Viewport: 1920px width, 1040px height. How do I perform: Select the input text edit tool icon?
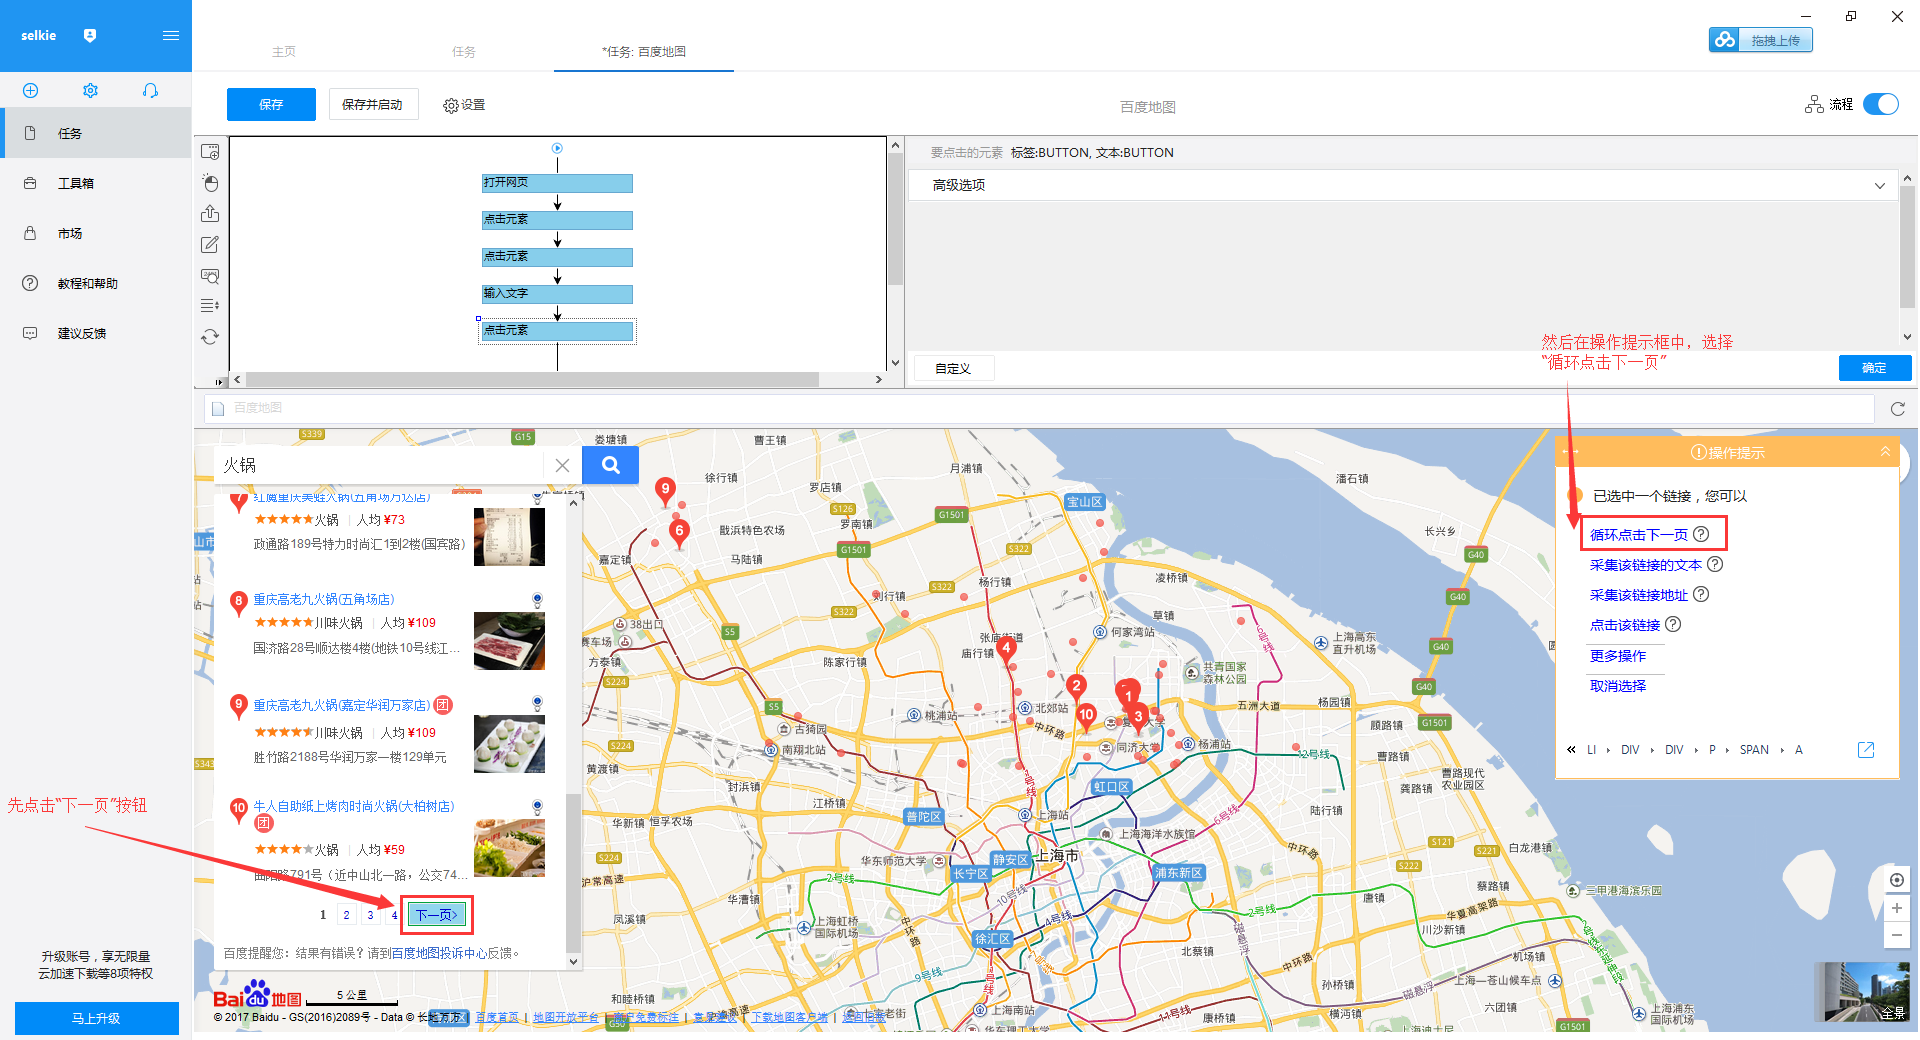pyautogui.click(x=210, y=244)
